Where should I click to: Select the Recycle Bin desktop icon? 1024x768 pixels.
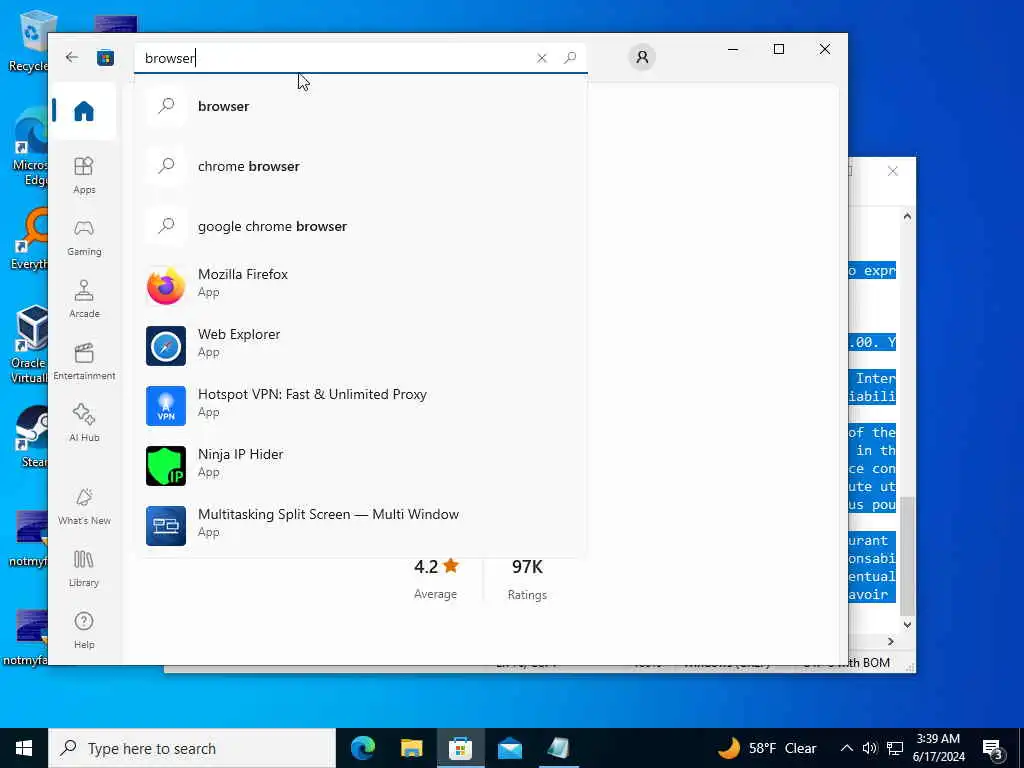[x=29, y=41]
